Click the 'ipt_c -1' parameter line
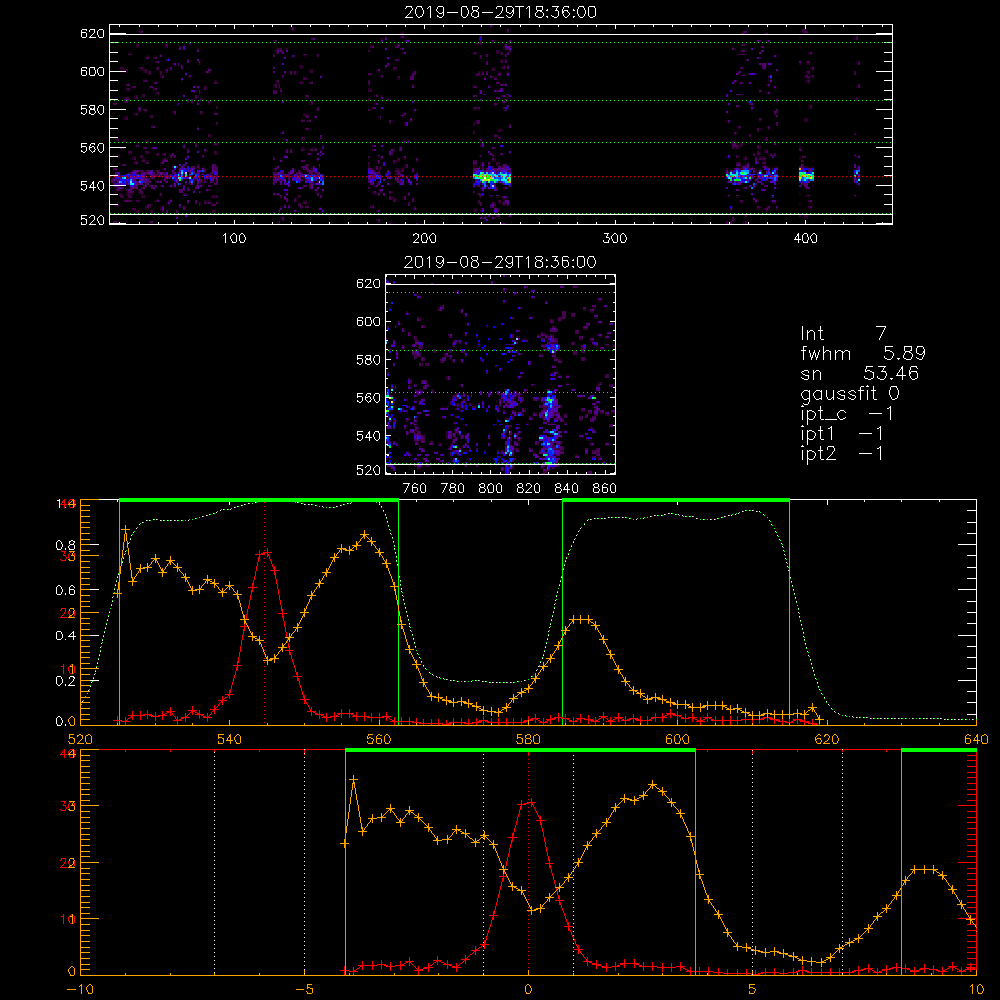The image size is (1000, 1000). (x=847, y=414)
